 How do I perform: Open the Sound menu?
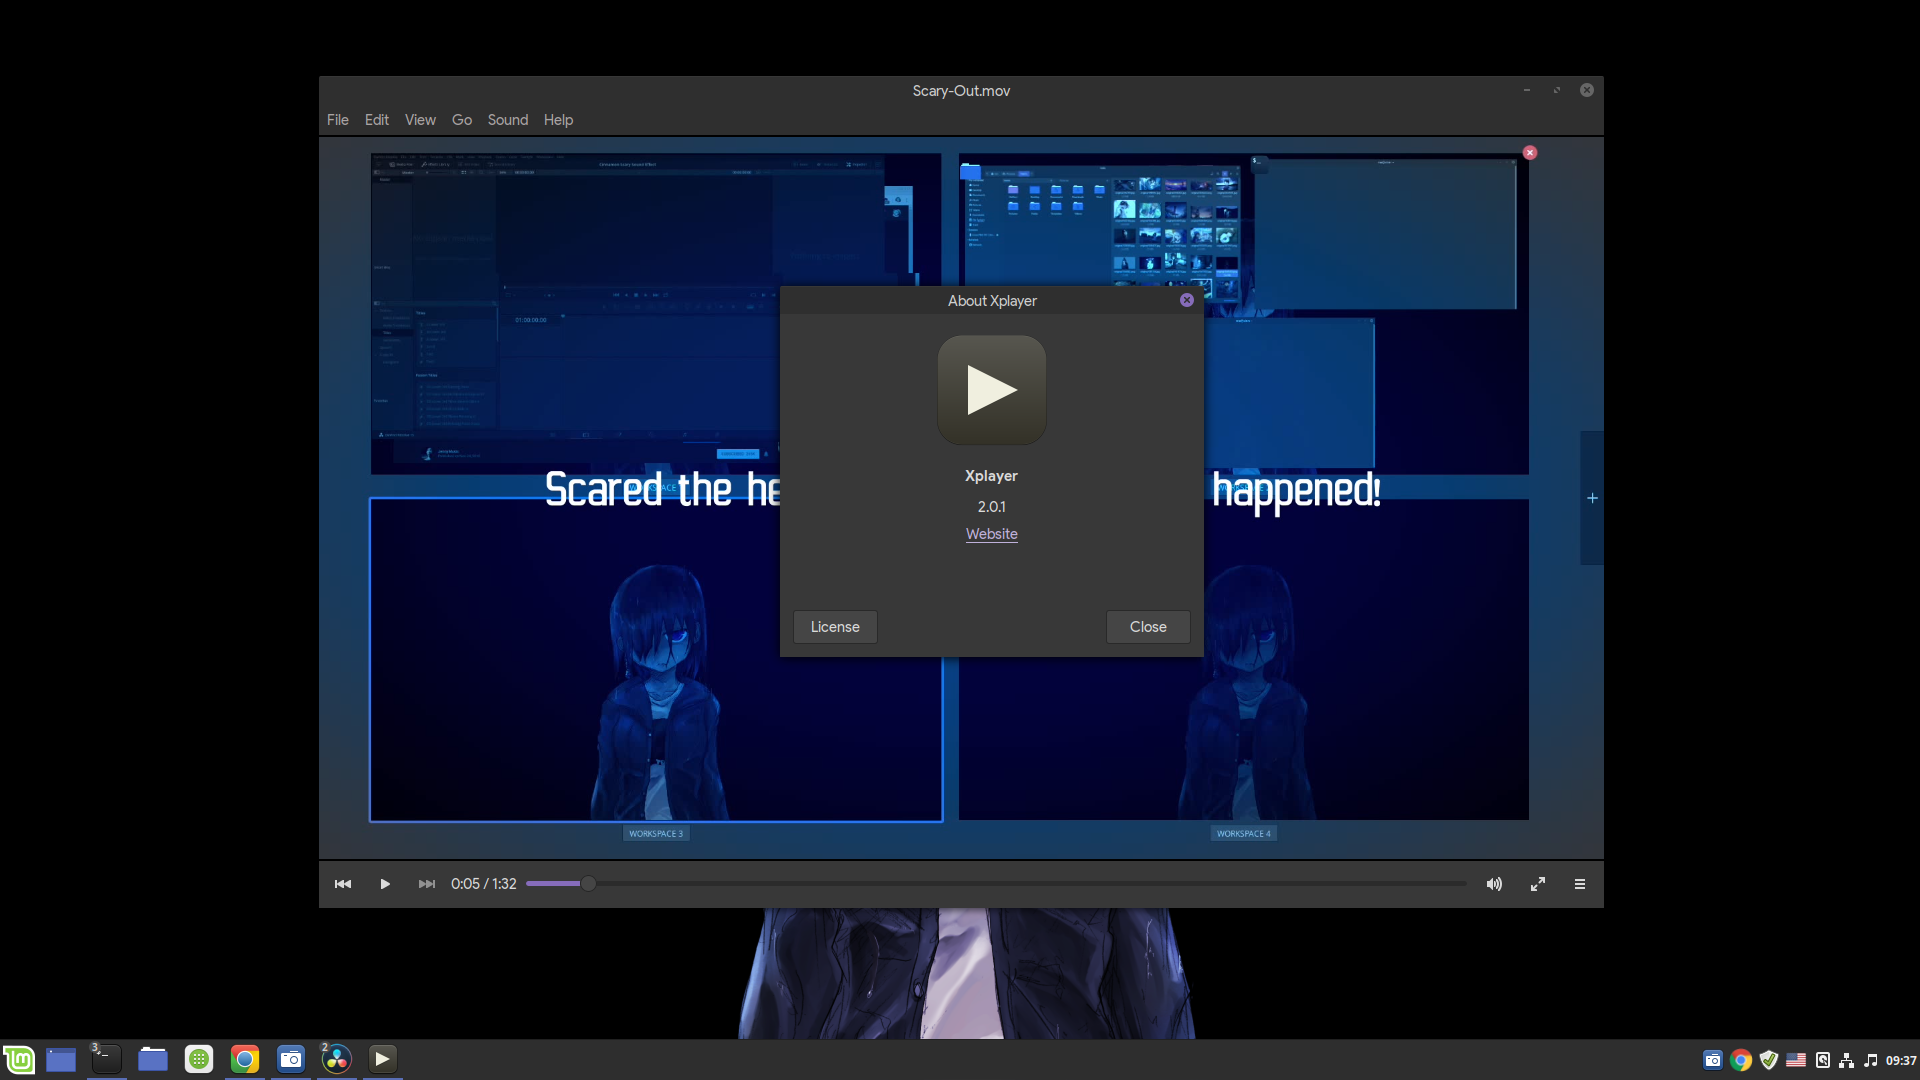click(507, 120)
